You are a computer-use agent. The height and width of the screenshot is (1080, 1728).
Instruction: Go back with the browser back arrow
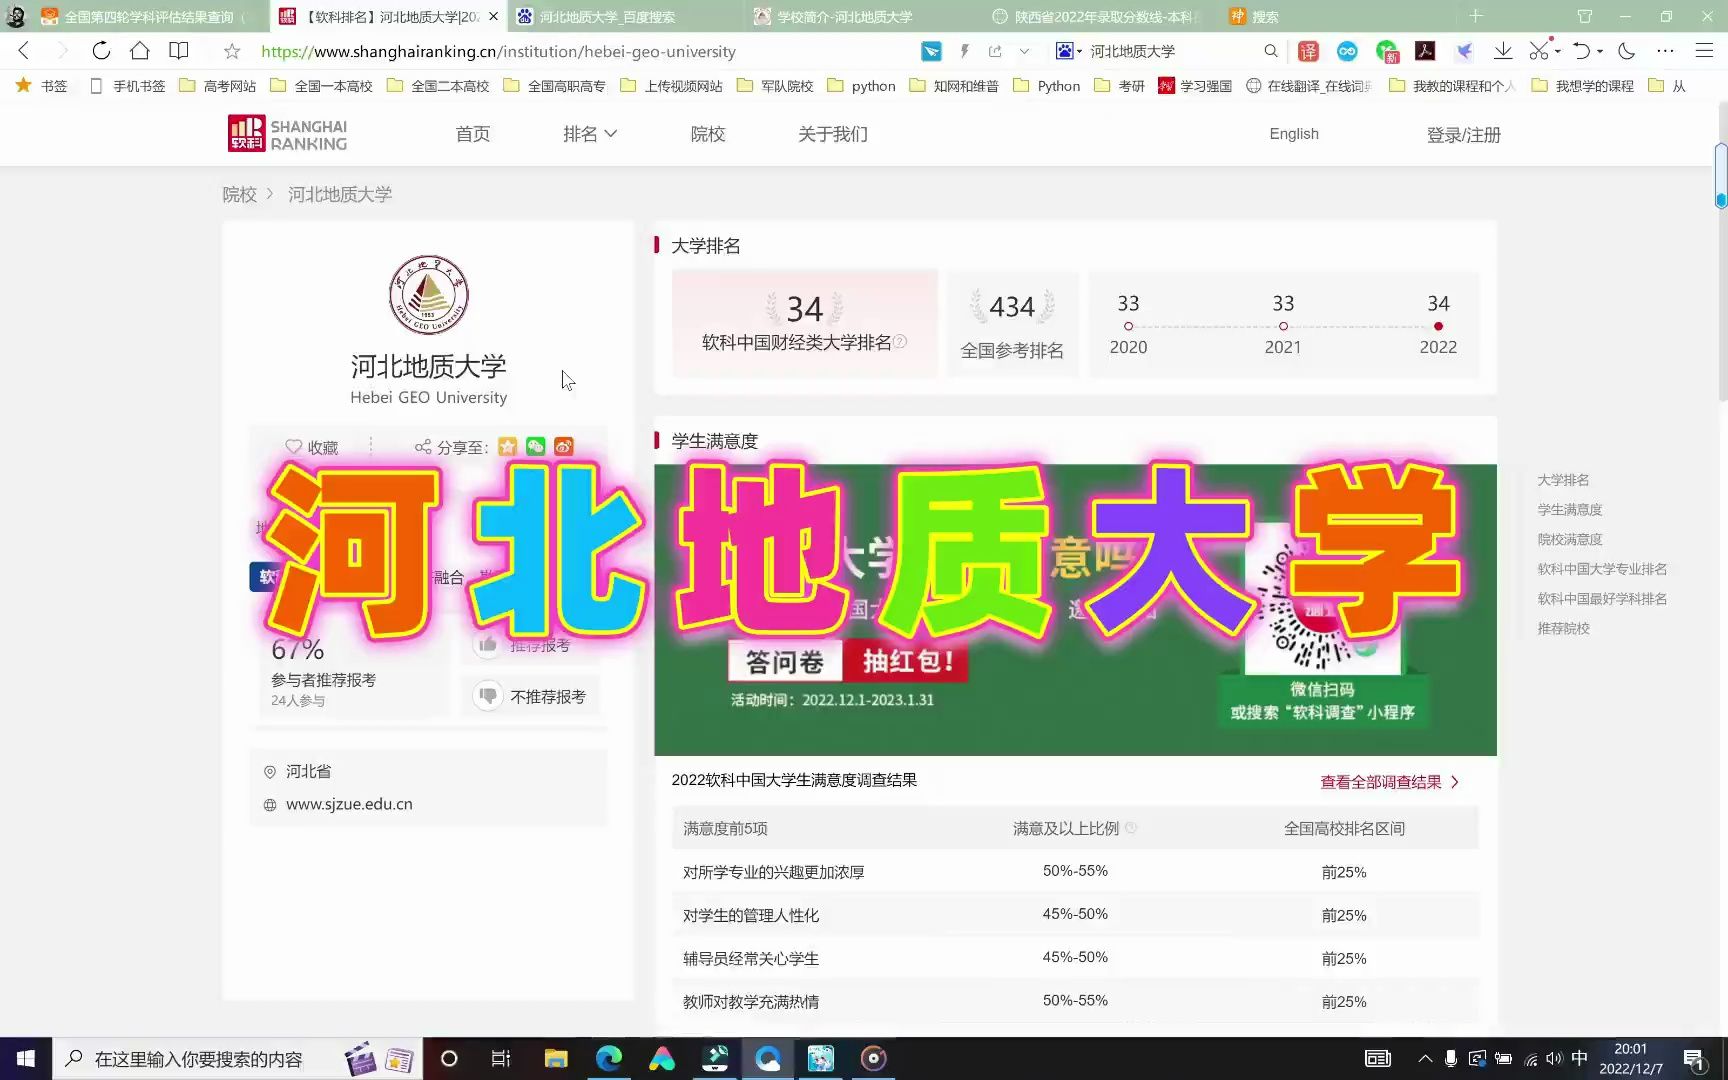[23, 51]
